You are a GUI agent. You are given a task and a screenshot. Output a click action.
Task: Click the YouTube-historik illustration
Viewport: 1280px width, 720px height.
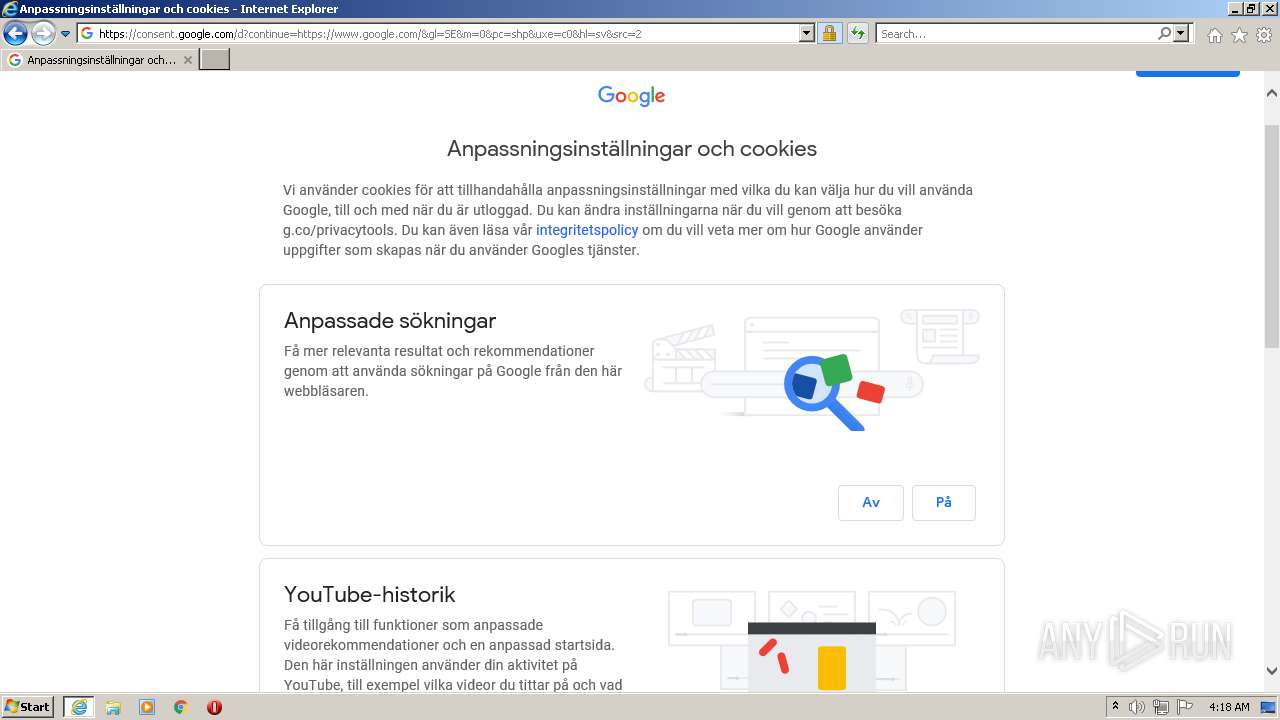[811, 639]
